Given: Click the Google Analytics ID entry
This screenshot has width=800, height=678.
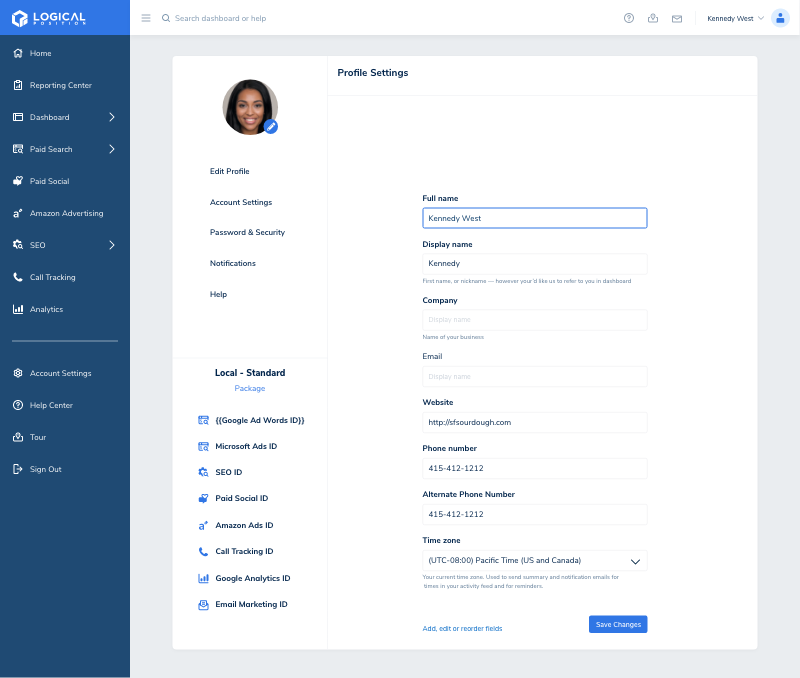Looking at the screenshot, I should [244, 579].
